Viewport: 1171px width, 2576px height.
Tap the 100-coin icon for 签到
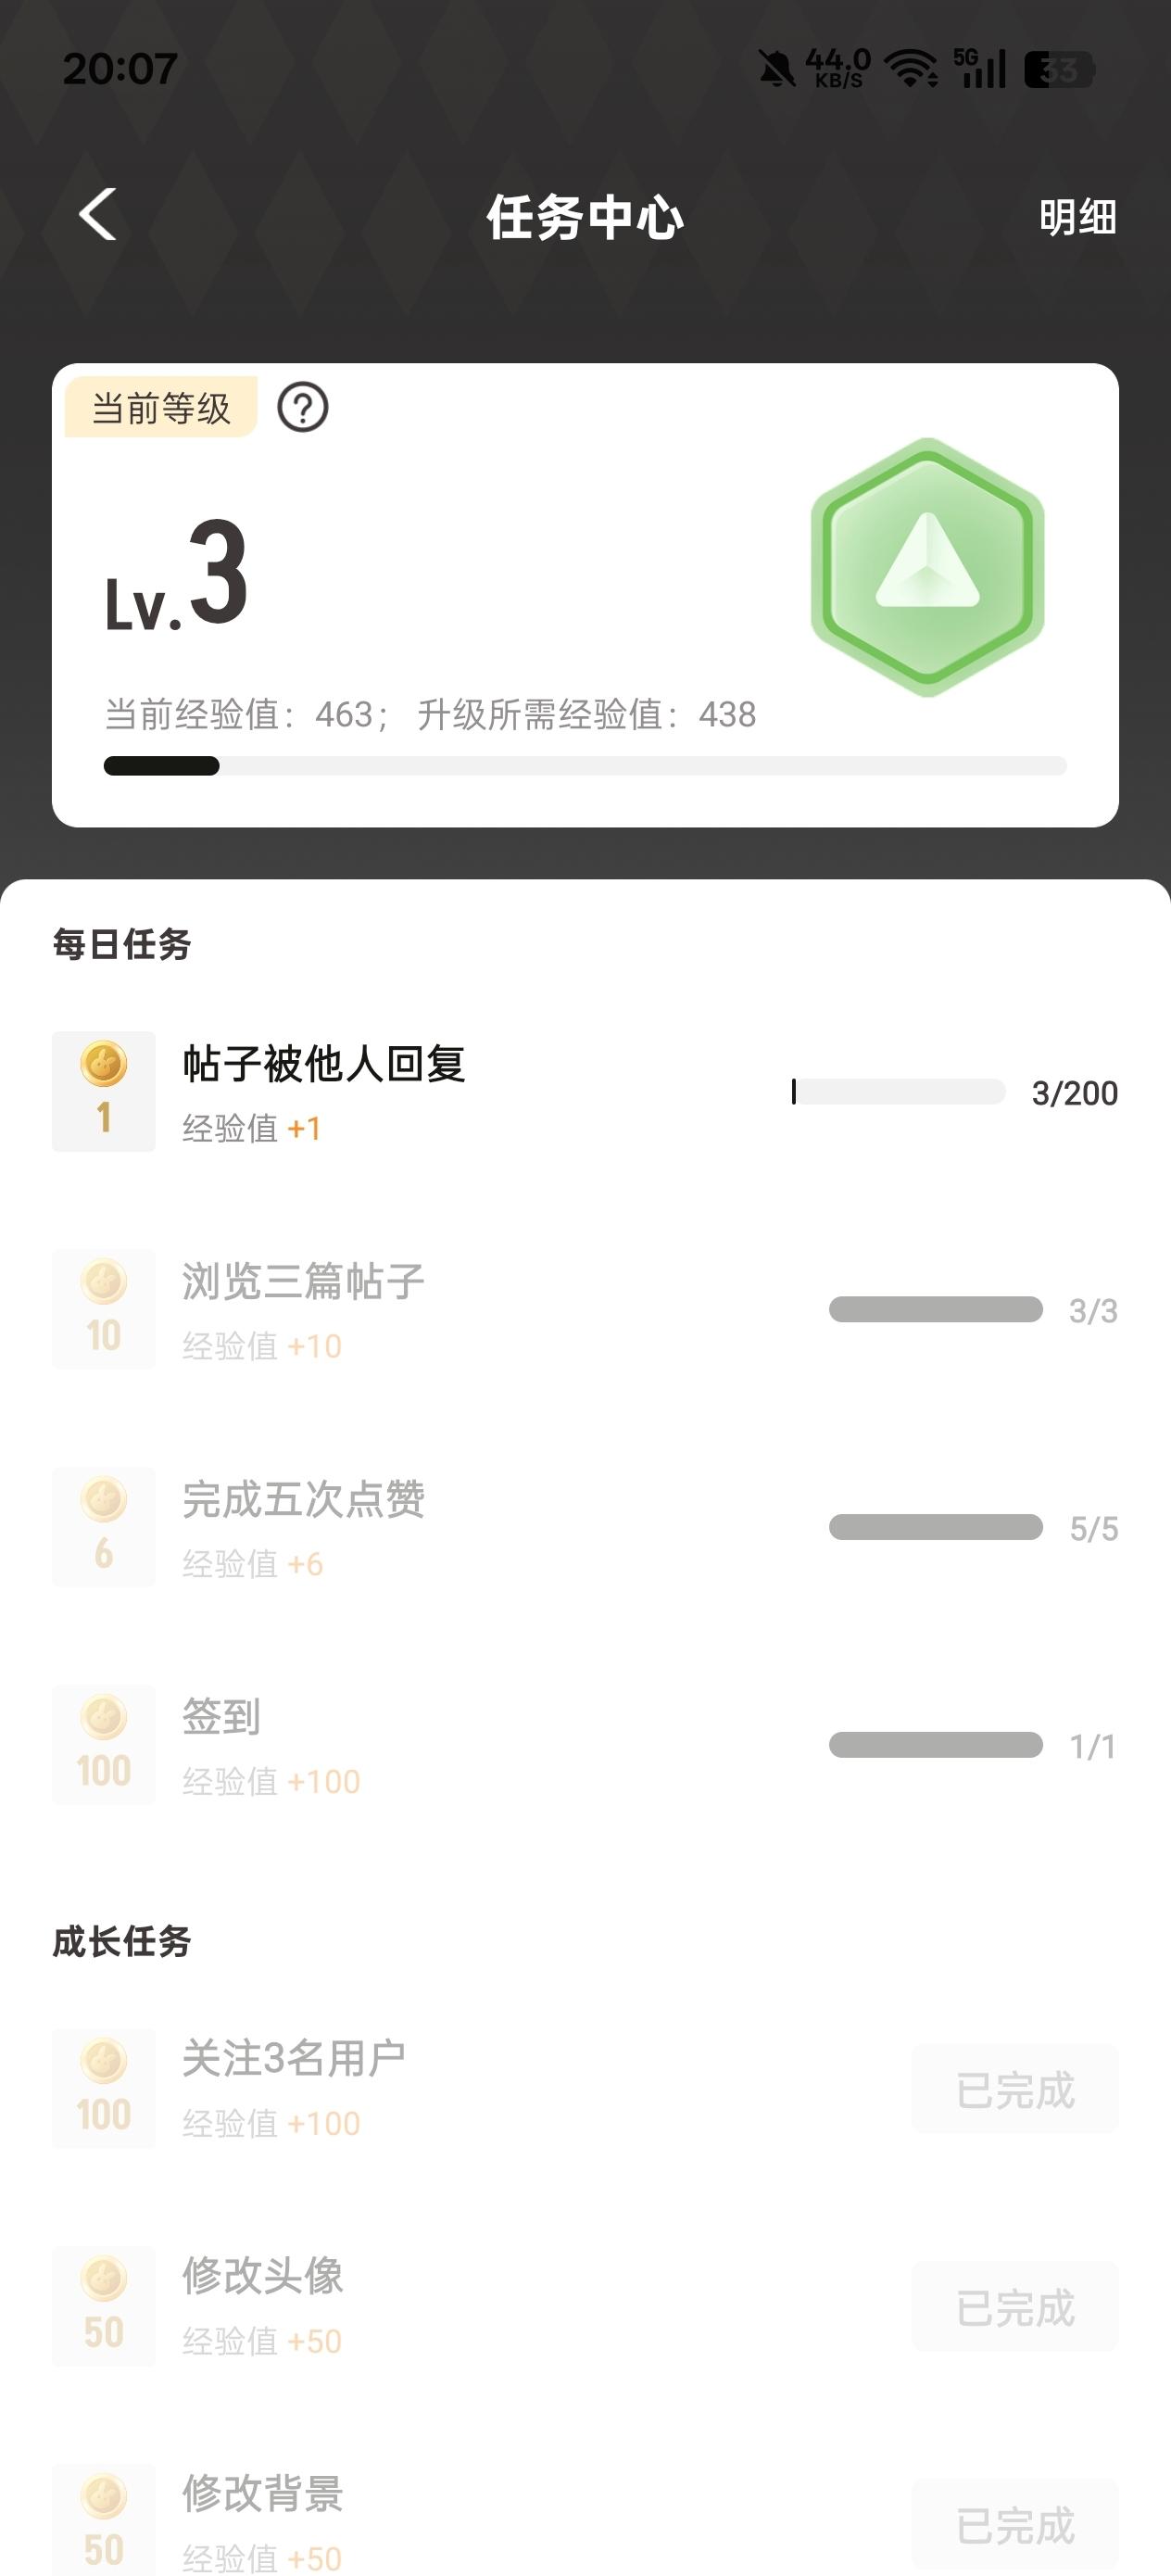(104, 1745)
